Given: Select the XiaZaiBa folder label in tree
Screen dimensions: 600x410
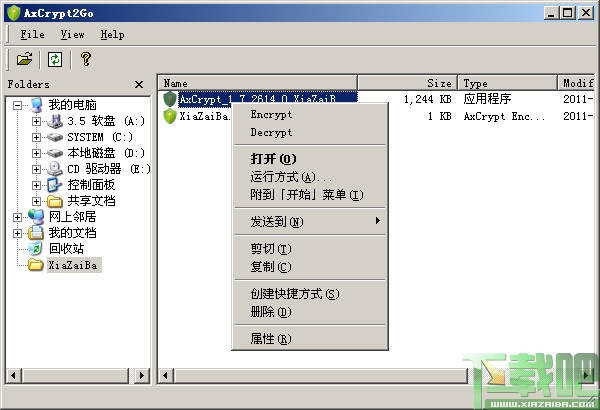Looking at the screenshot, I should pos(73,265).
